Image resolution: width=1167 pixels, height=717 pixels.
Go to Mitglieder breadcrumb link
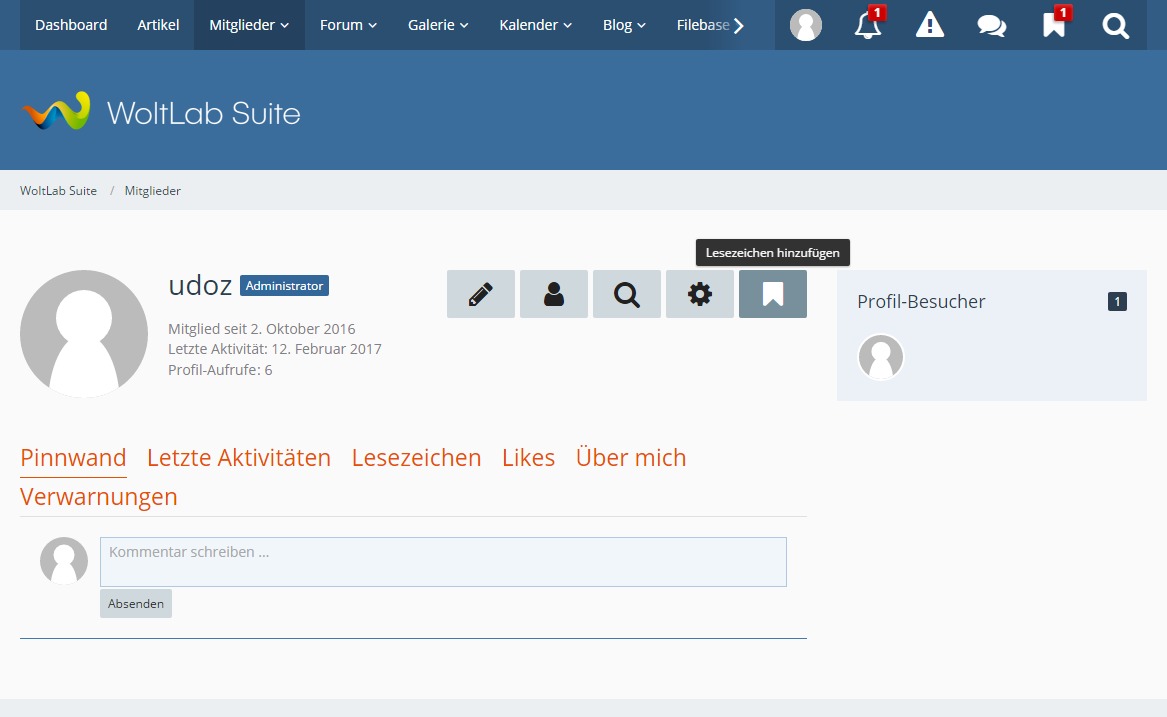(x=153, y=190)
